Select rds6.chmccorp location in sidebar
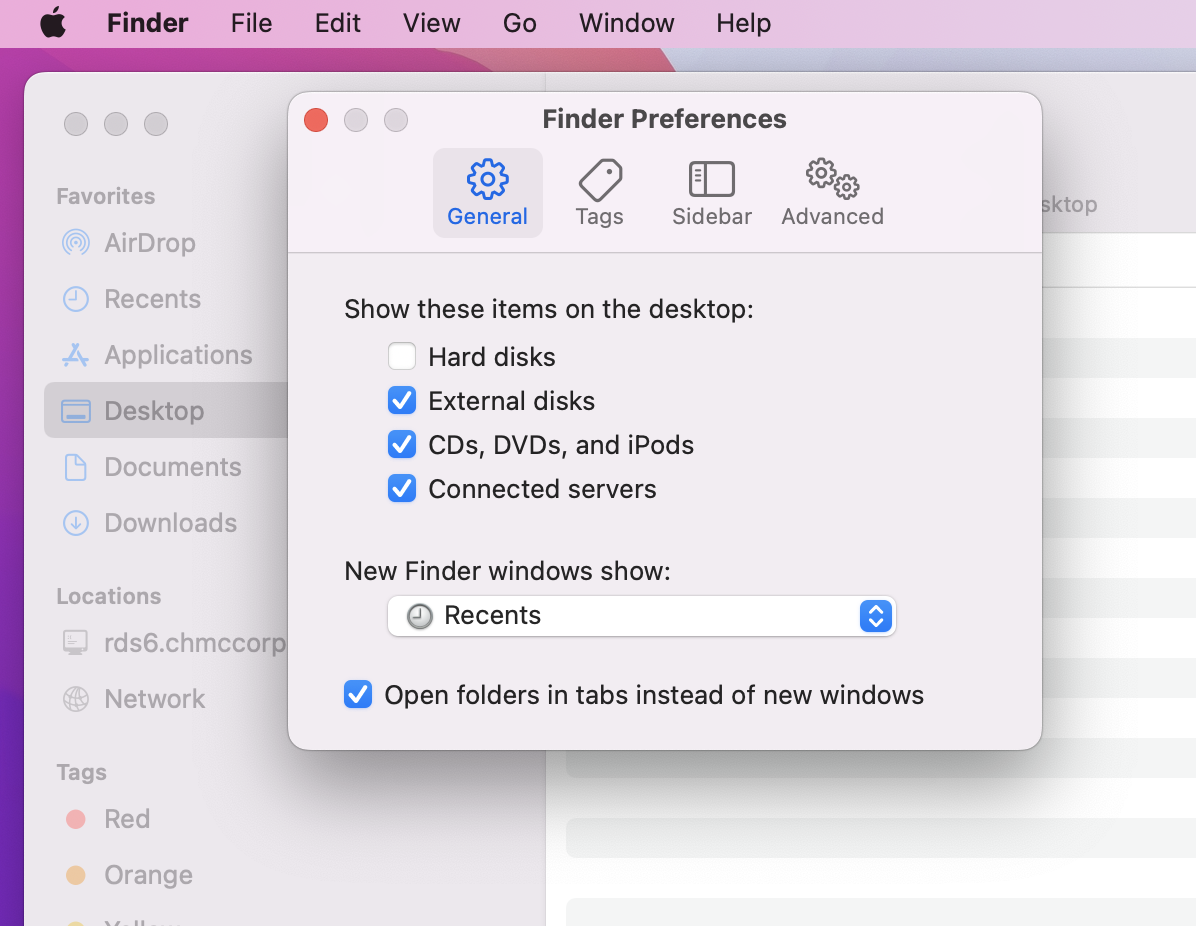This screenshot has width=1196, height=926. tap(195, 642)
